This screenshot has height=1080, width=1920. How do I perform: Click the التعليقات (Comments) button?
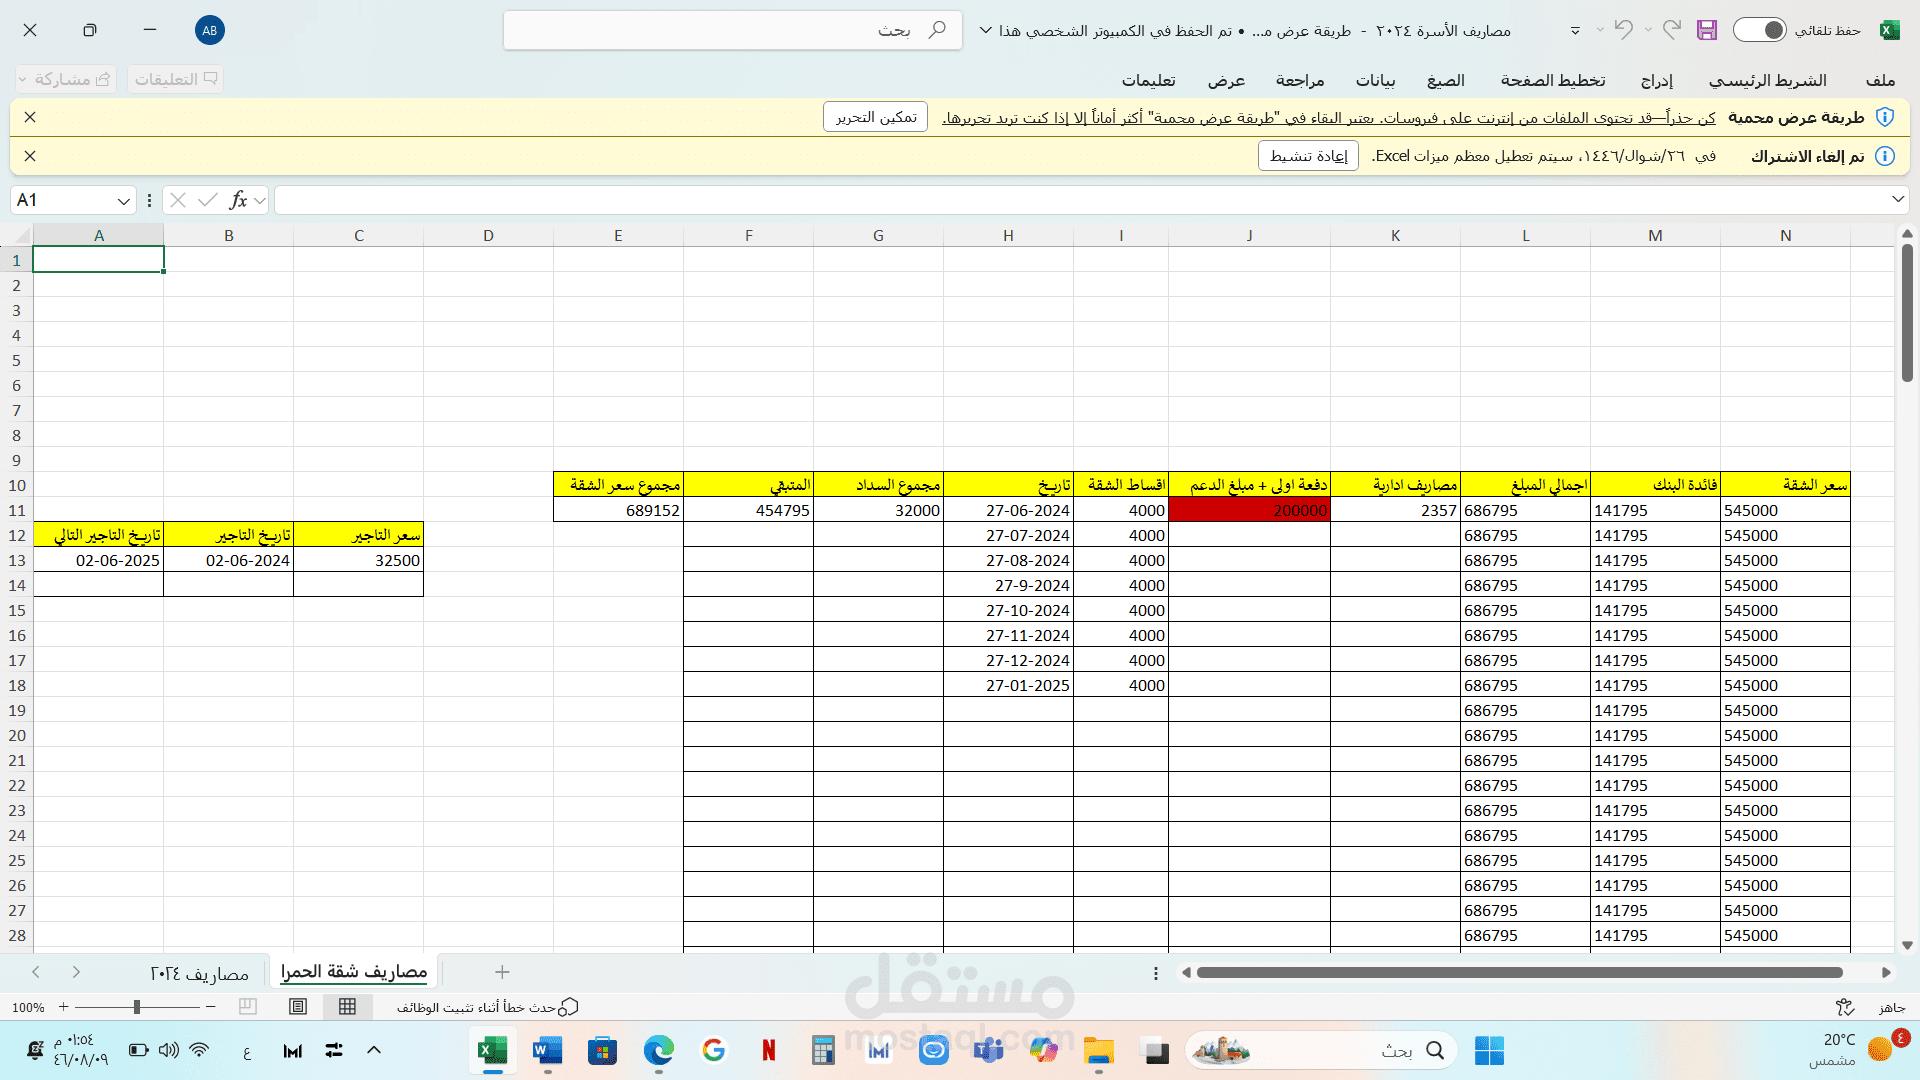pyautogui.click(x=175, y=79)
